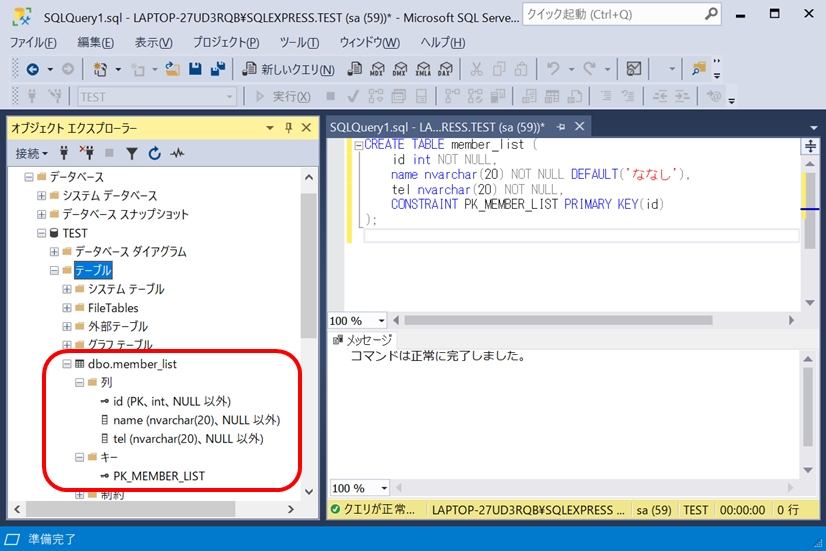
Task: Open the プロジェクト(P) menu
Action: click(226, 43)
